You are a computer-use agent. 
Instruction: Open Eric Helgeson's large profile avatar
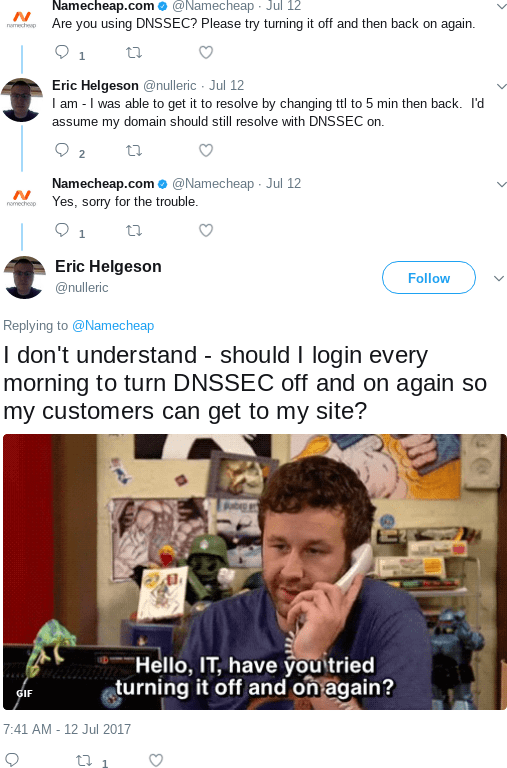tap(24, 277)
